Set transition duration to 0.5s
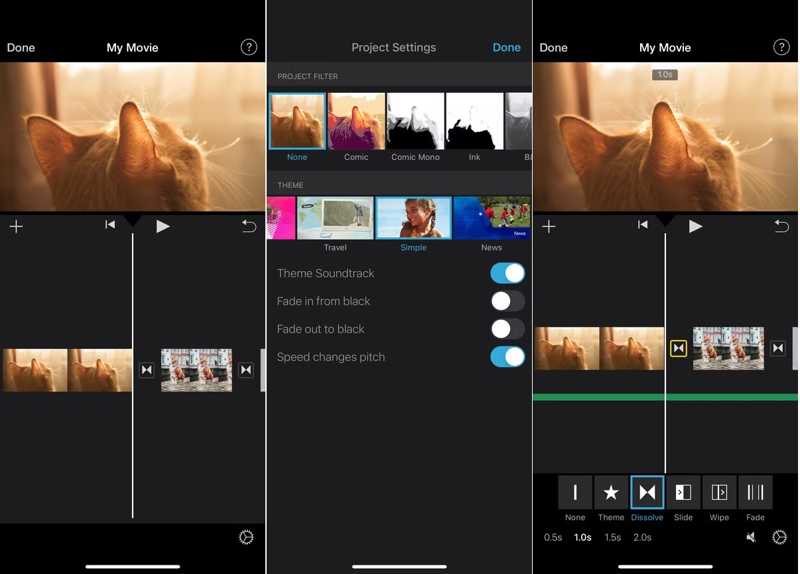 (553, 537)
